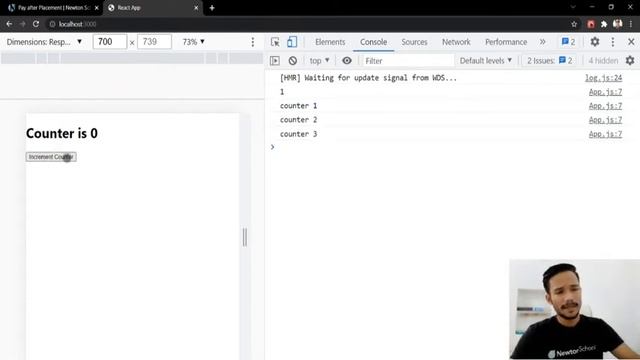Edit the viewport width field 700
This screenshot has width=640, height=360.
point(109,42)
